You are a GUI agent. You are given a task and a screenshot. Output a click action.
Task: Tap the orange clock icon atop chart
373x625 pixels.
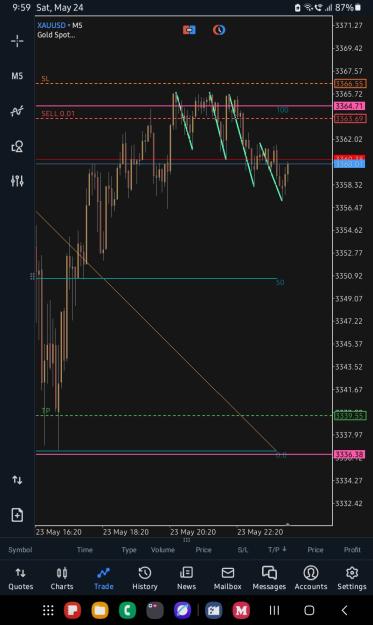219,30
